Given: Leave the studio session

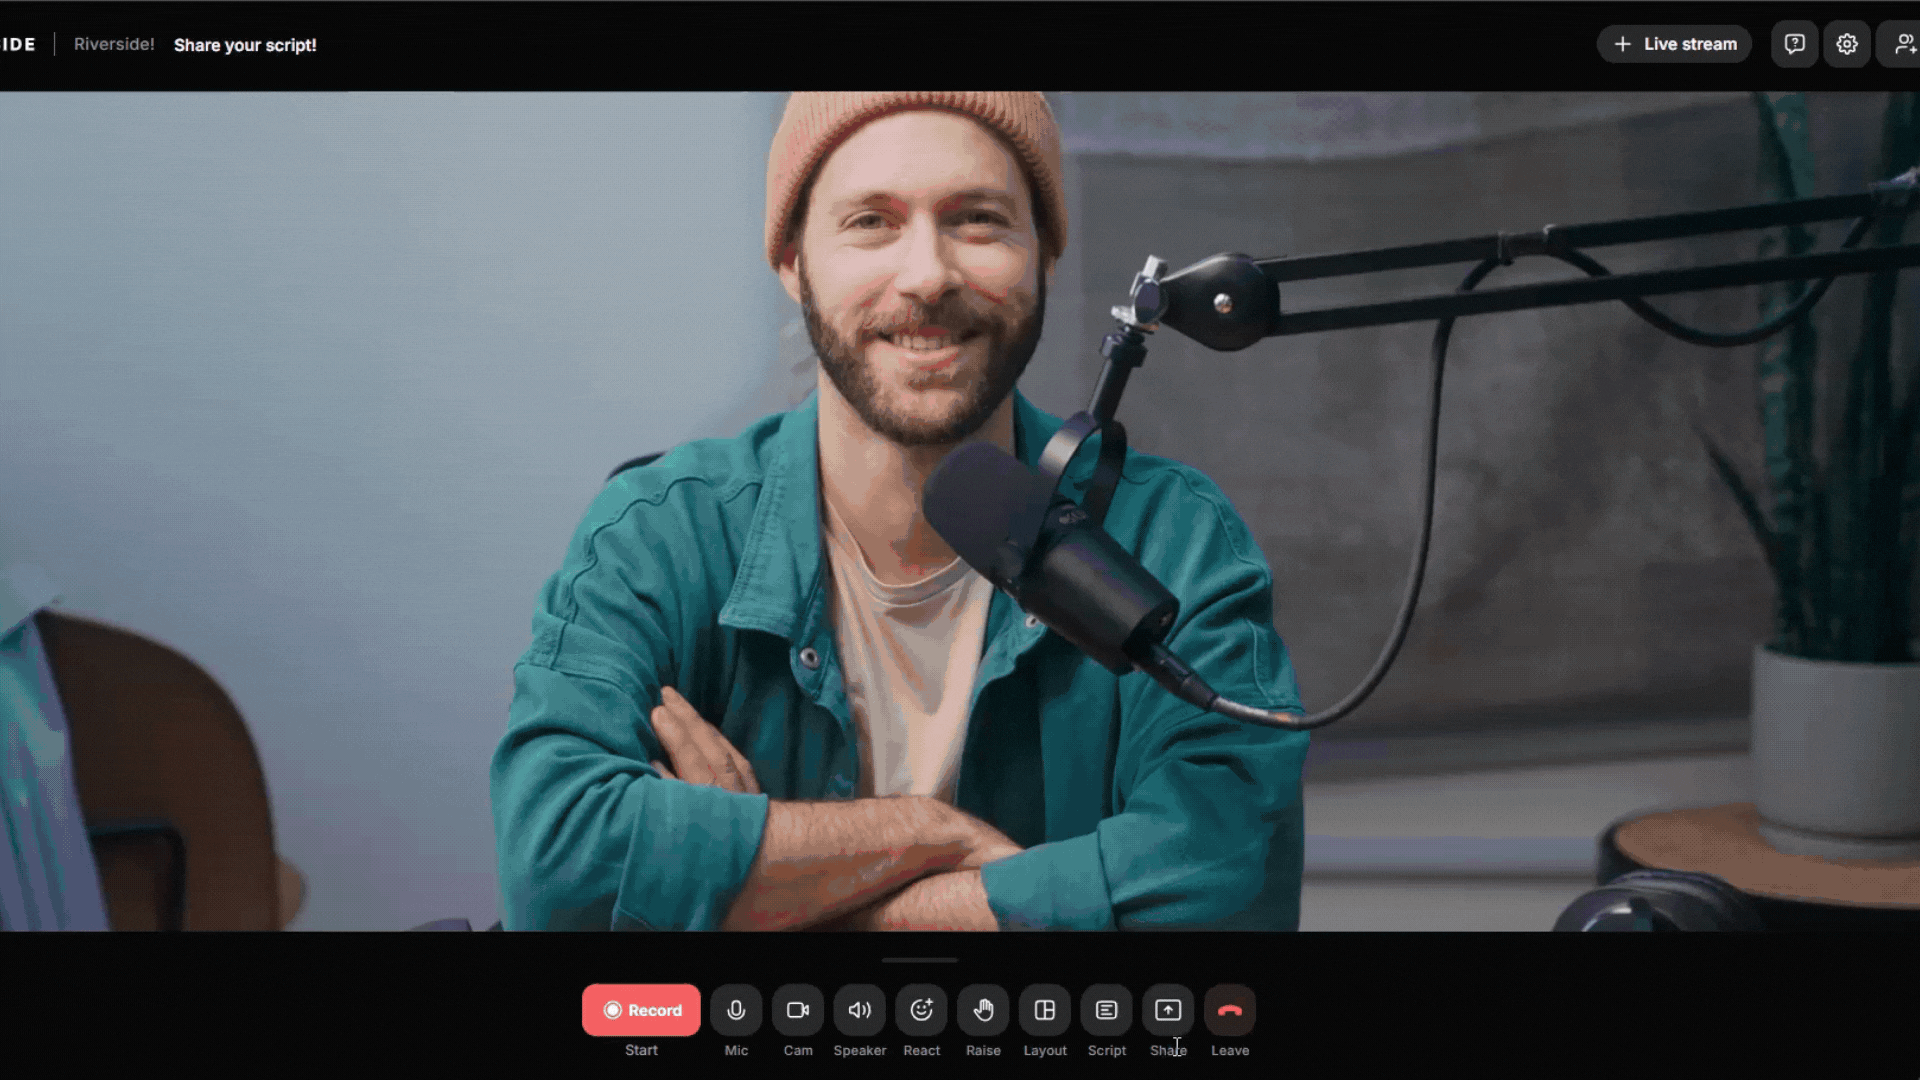Looking at the screenshot, I should 1230,1010.
